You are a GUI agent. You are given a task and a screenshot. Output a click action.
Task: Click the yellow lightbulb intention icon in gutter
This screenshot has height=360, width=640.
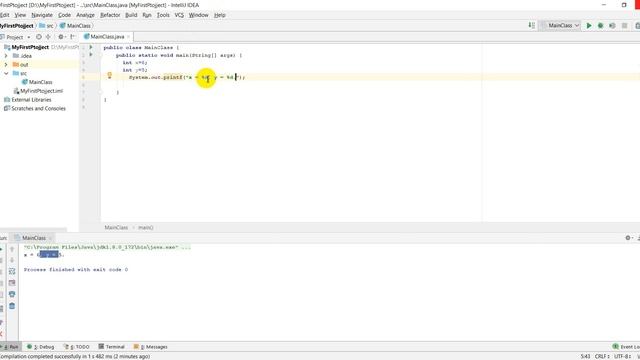point(109,75)
